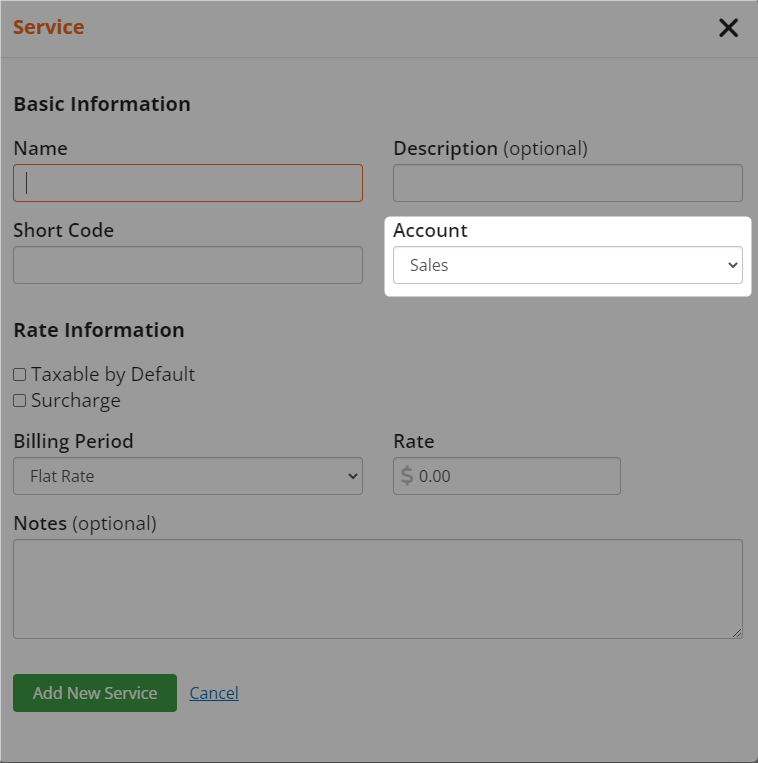Enable the Taxable by Default checkbox
The image size is (758, 763).
pos(19,374)
